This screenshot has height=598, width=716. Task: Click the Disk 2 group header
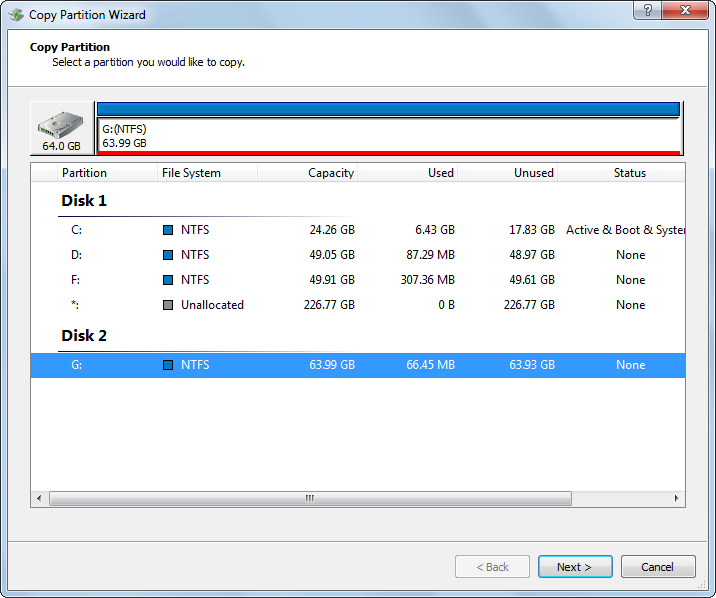84,336
